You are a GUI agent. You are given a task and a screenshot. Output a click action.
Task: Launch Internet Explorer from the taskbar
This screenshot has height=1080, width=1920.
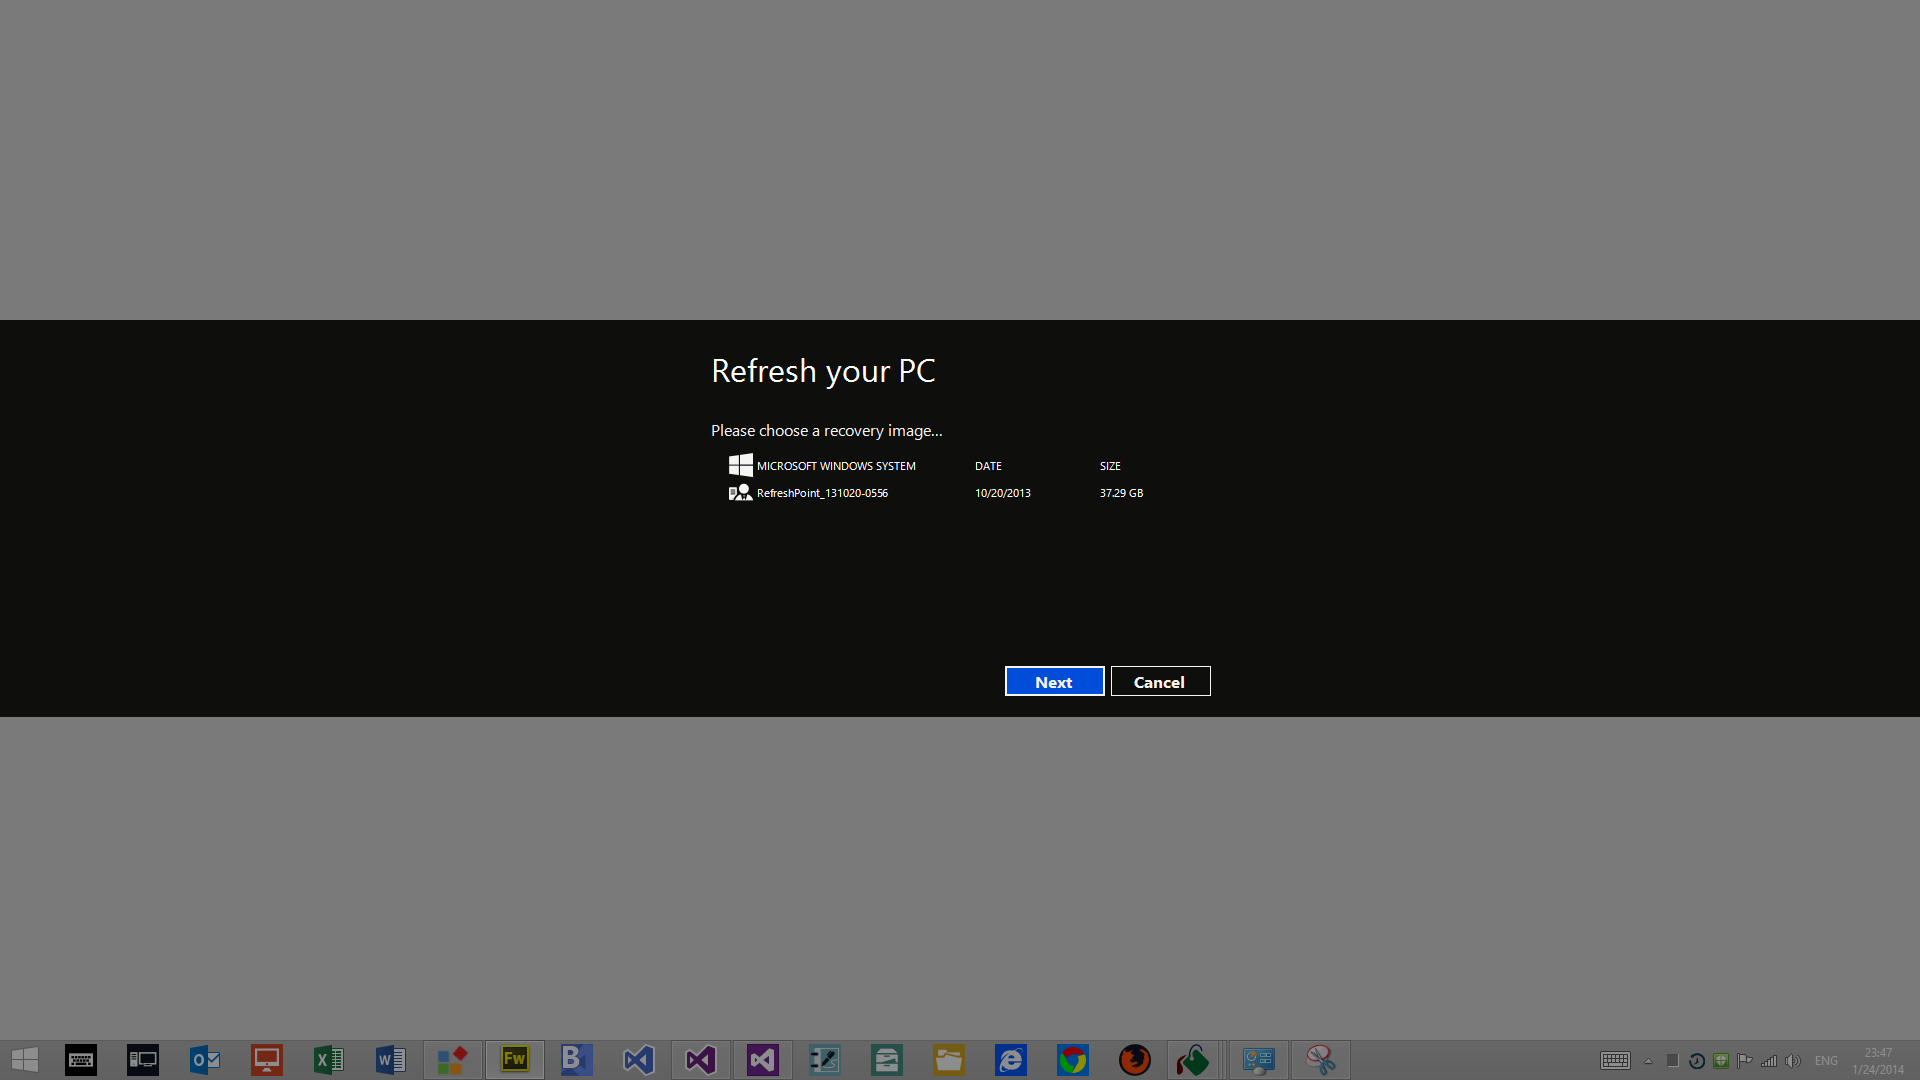point(1011,1060)
